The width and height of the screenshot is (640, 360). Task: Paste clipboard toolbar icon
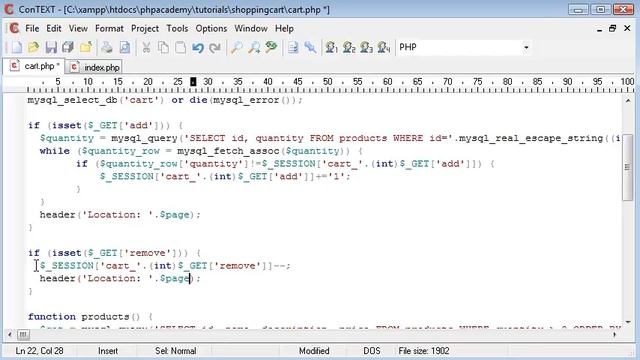click(180, 47)
